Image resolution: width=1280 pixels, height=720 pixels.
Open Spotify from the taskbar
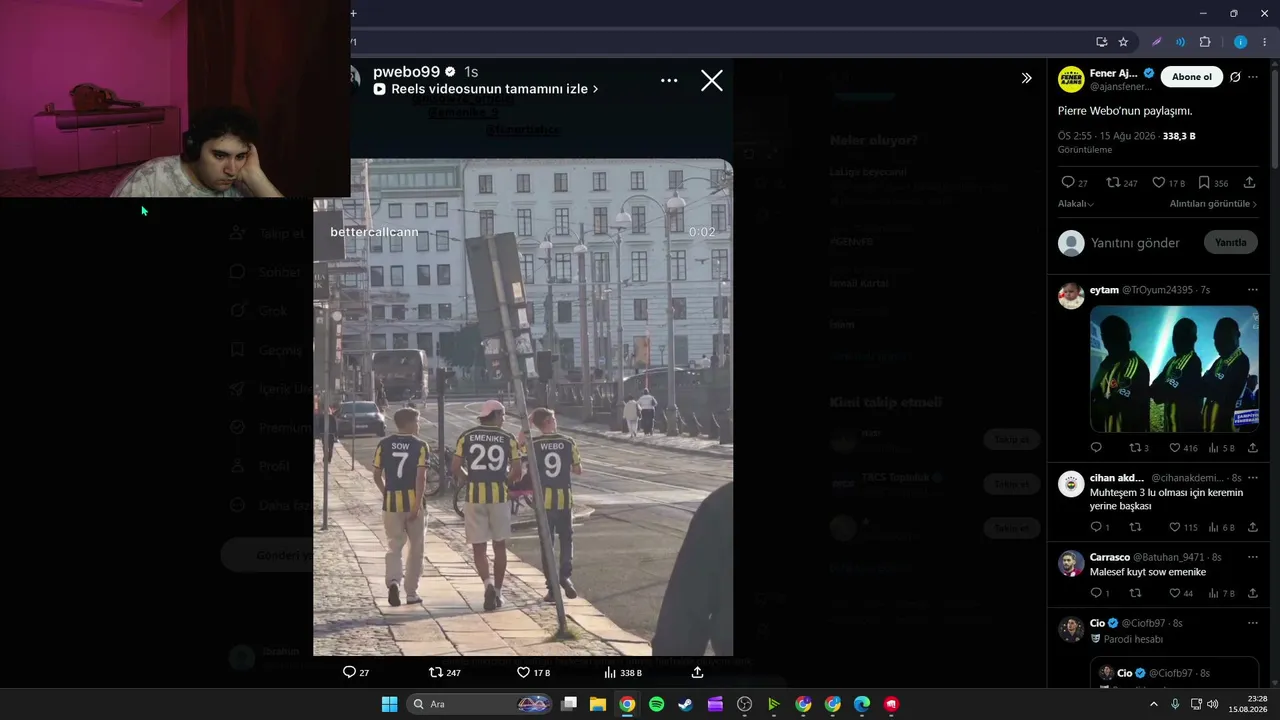tap(656, 704)
